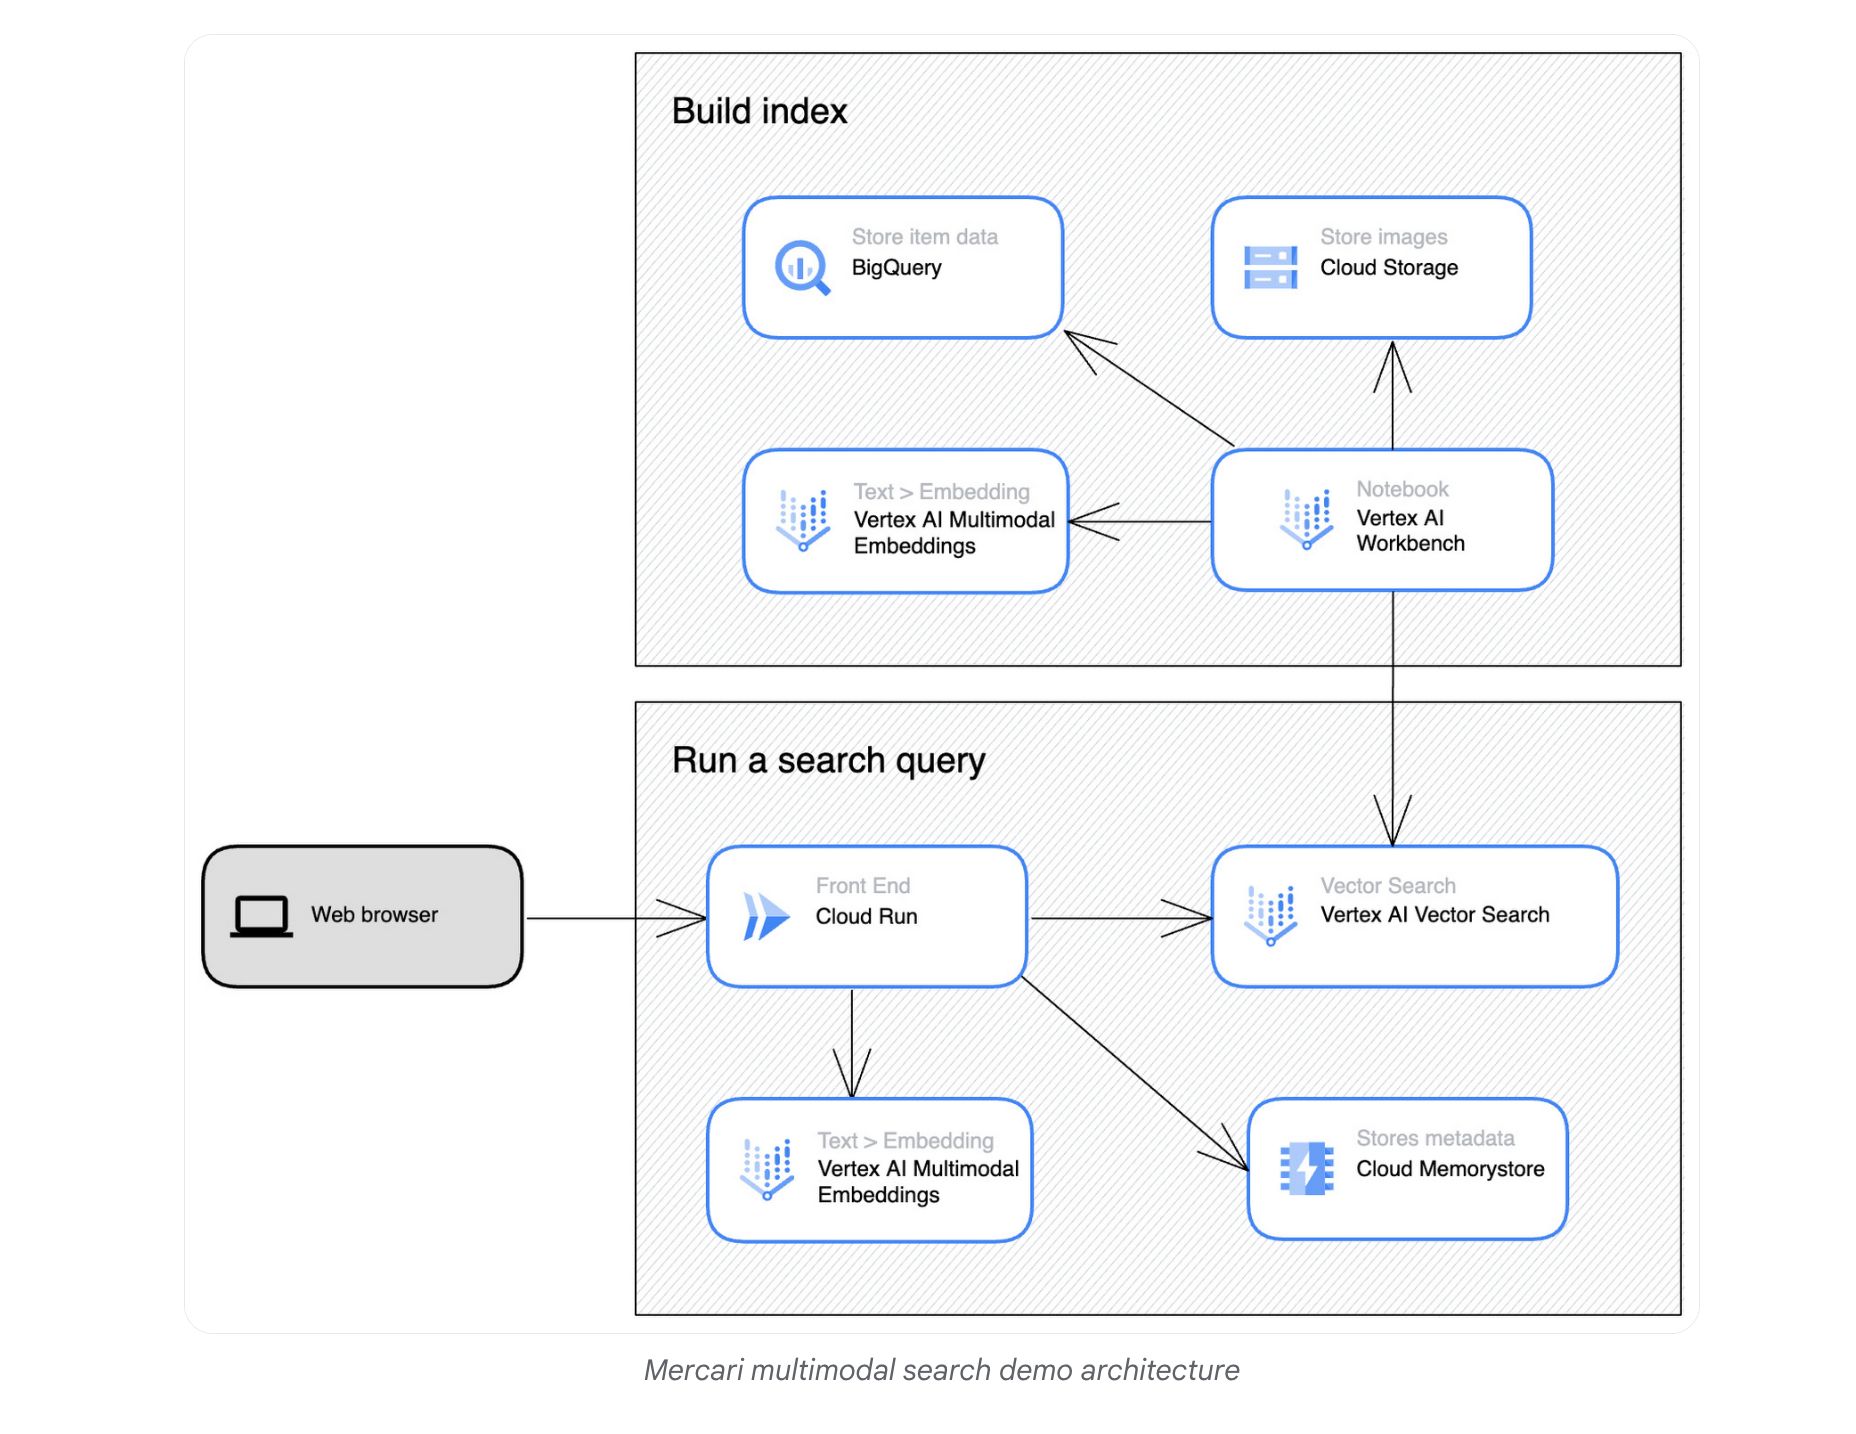Click the "Cloud Storage" text
The image size is (1856, 1434).
click(x=1388, y=268)
